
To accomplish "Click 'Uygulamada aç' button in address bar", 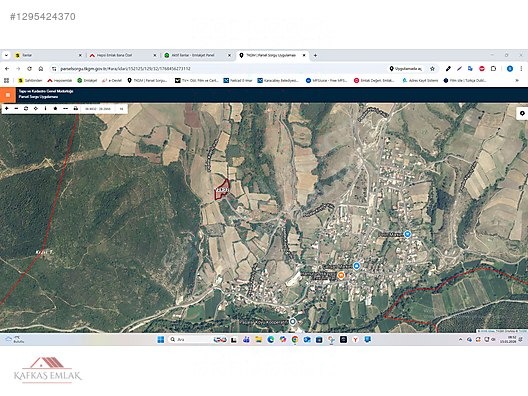I will pyautogui.click(x=406, y=69).
